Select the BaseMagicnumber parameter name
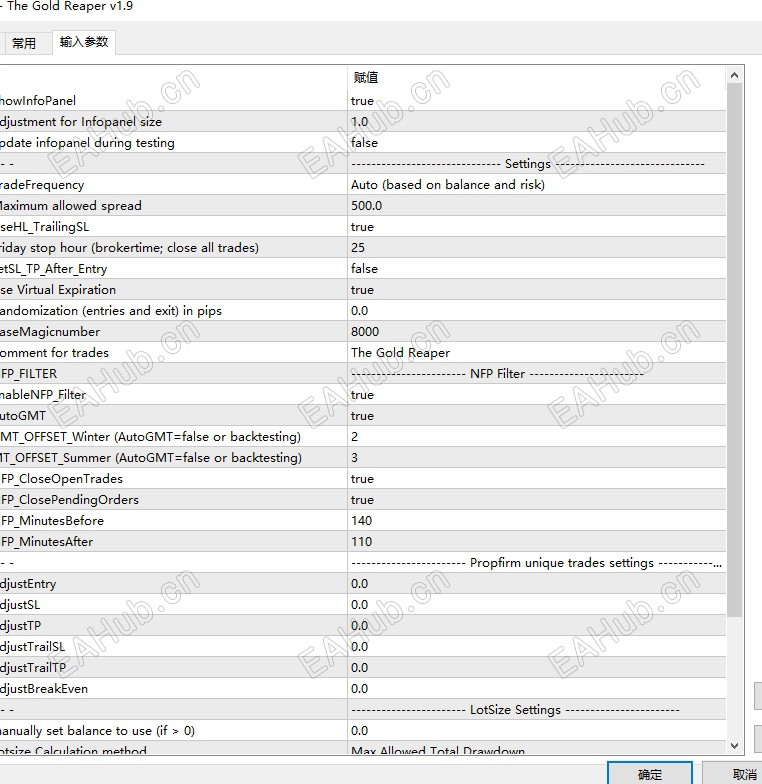The height and width of the screenshot is (784, 762). [50, 332]
